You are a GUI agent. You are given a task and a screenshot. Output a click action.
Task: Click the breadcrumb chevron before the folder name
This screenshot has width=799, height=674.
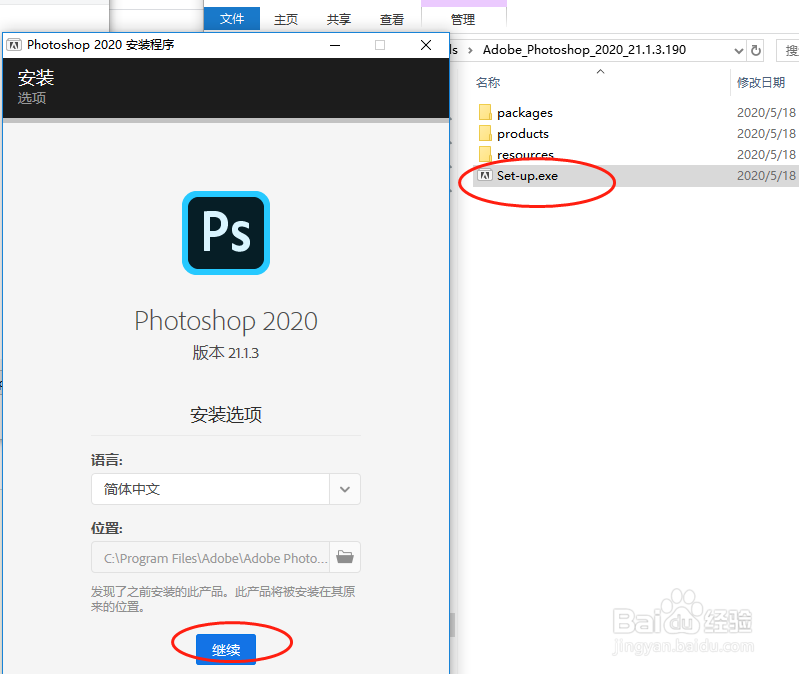tap(470, 50)
